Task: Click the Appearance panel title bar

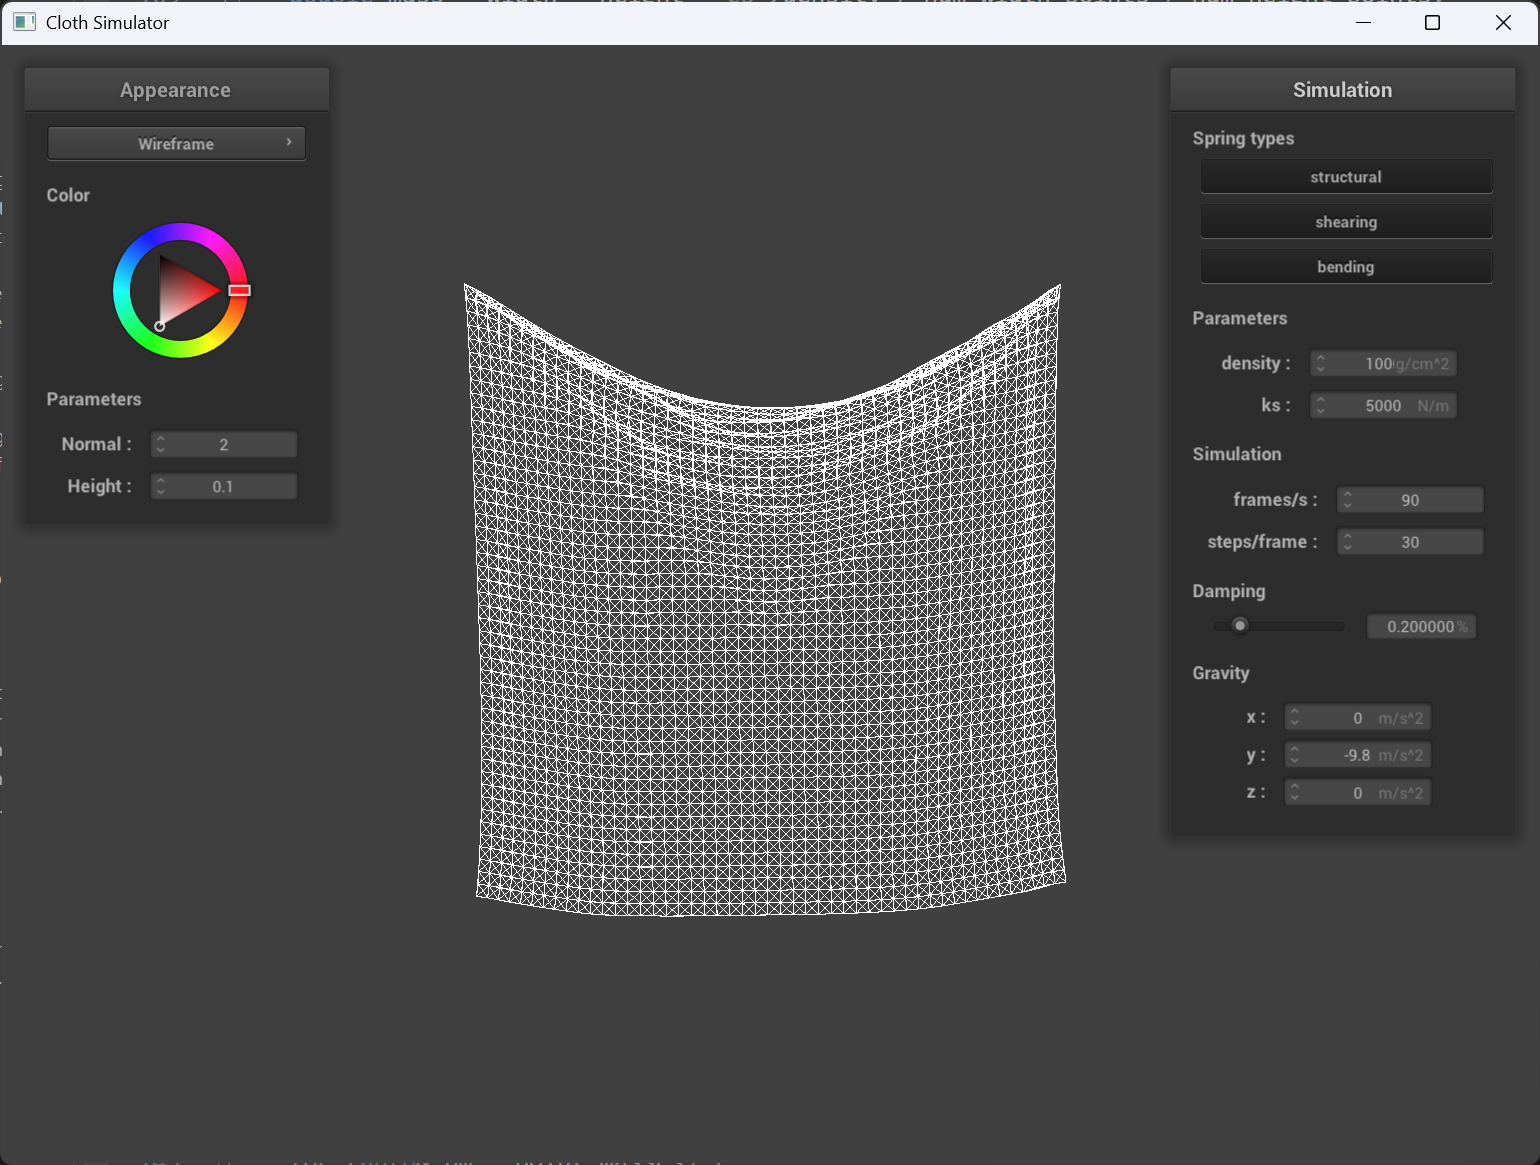Action: click(176, 90)
